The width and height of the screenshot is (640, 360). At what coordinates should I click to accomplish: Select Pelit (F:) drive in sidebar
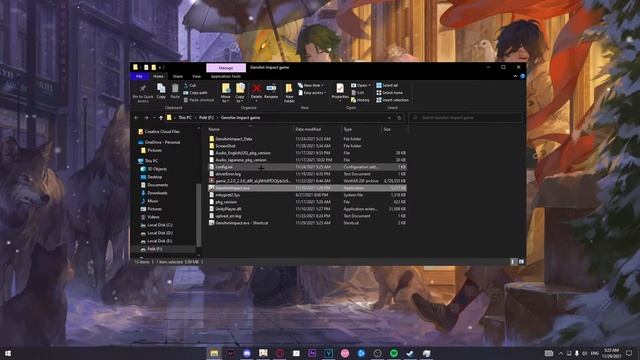tap(151, 249)
